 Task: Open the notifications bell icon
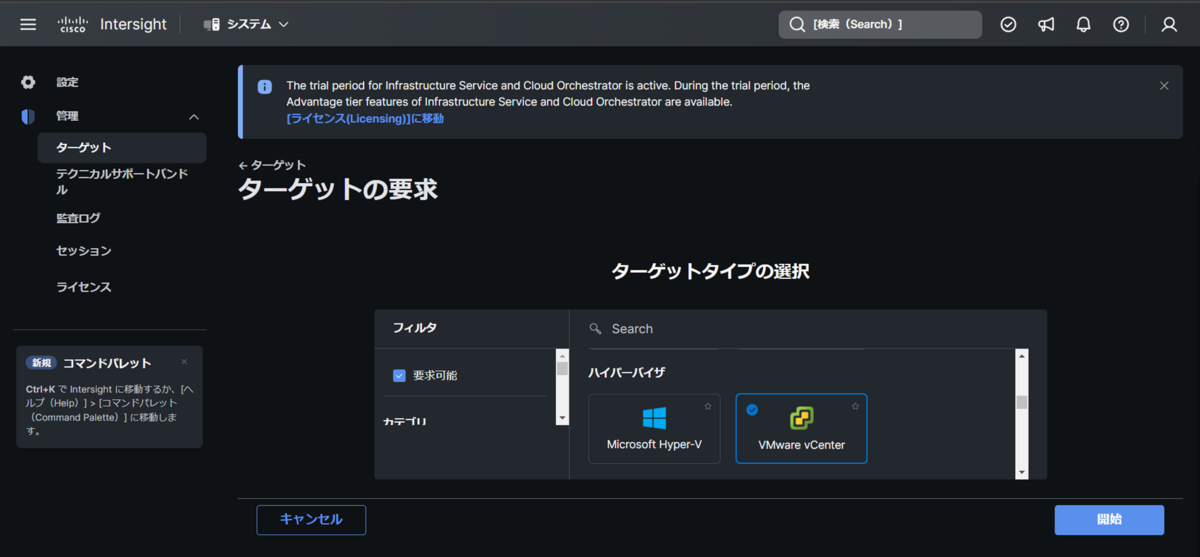[1083, 24]
